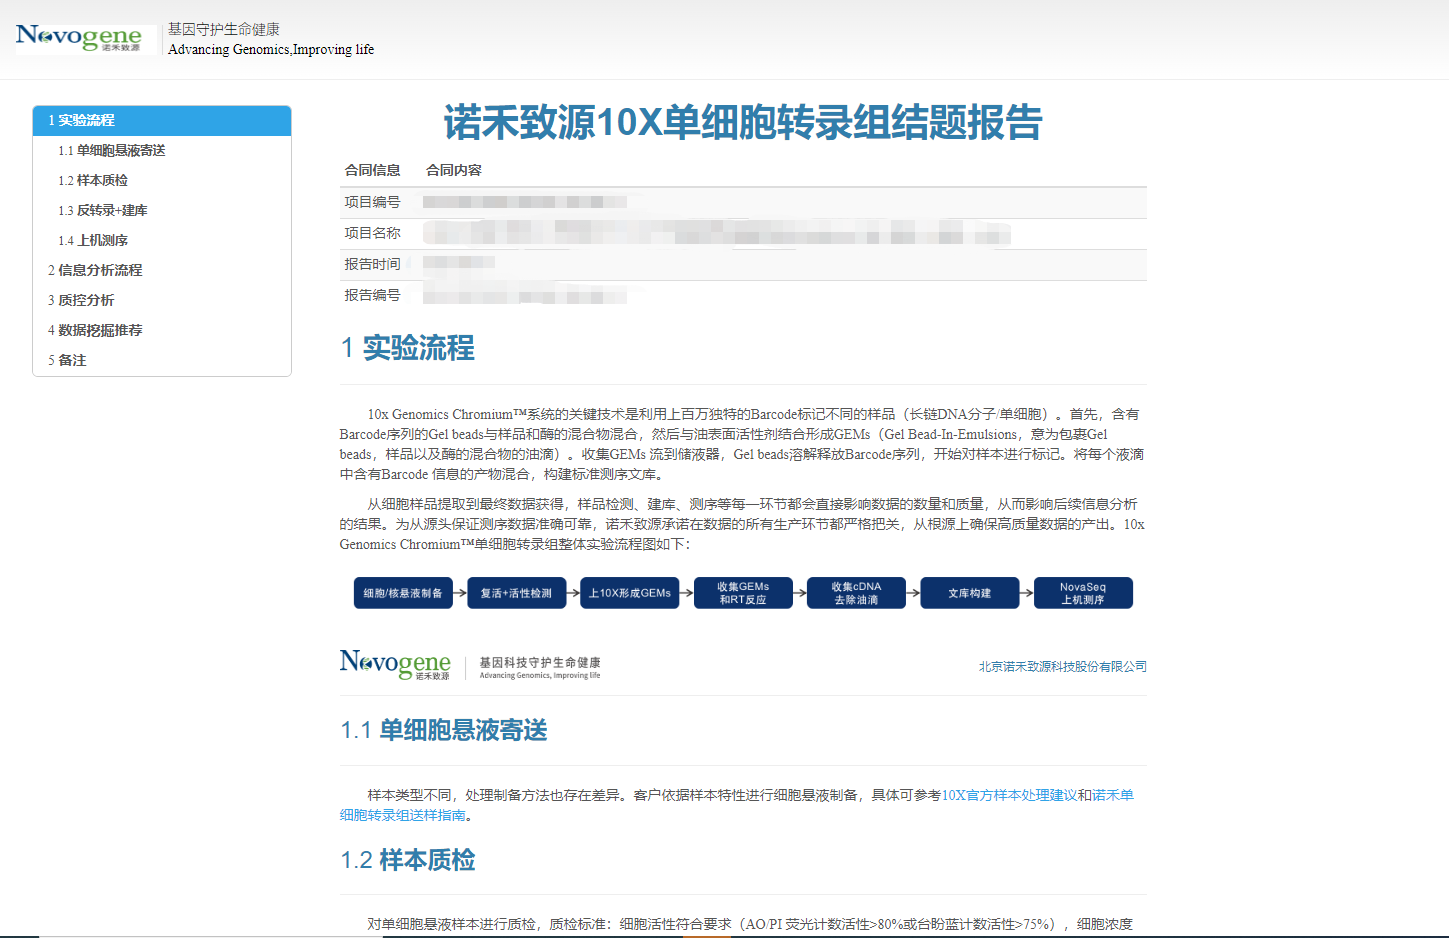Screen dimensions: 1449x938
Task: Select 1.2 样本质检 in the sidebar
Action: tap(93, 180)
